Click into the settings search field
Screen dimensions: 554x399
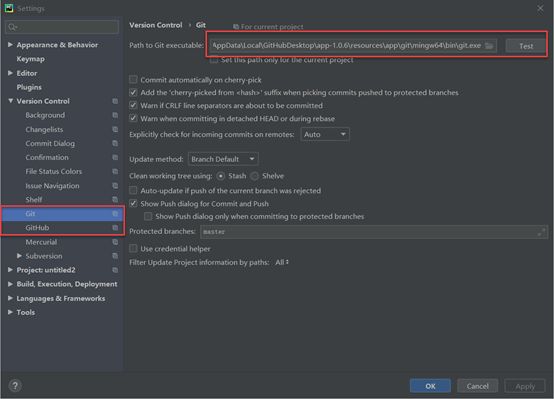[x=62, y=27]
